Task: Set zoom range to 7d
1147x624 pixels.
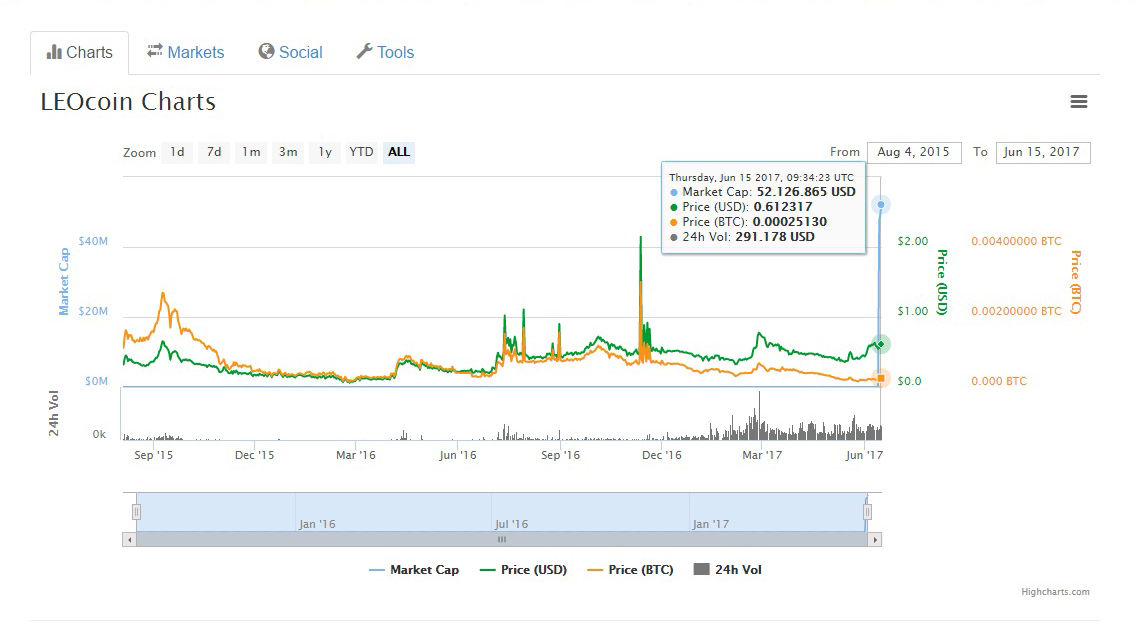Action: click(214, 152)
